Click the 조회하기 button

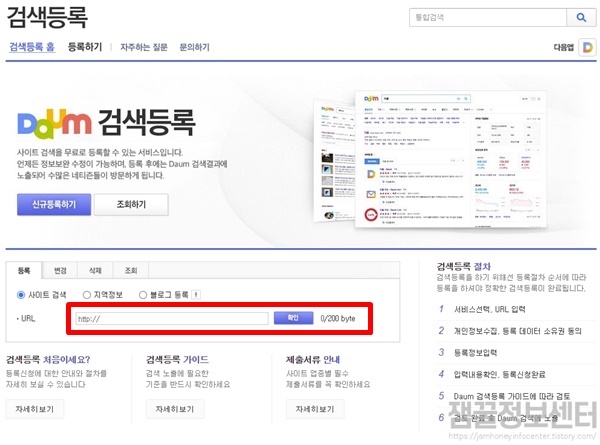131,204
